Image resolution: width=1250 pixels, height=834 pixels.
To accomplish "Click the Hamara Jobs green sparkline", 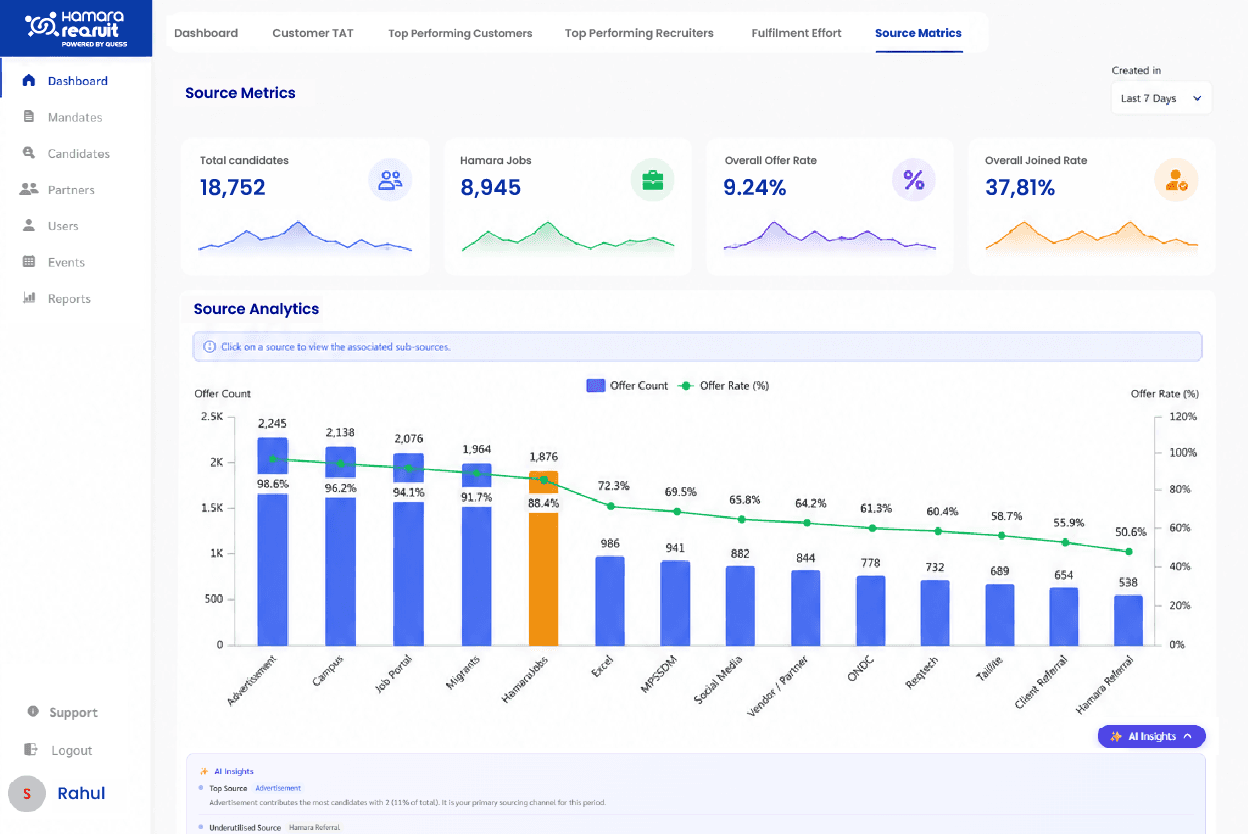I will pos(567,237).
